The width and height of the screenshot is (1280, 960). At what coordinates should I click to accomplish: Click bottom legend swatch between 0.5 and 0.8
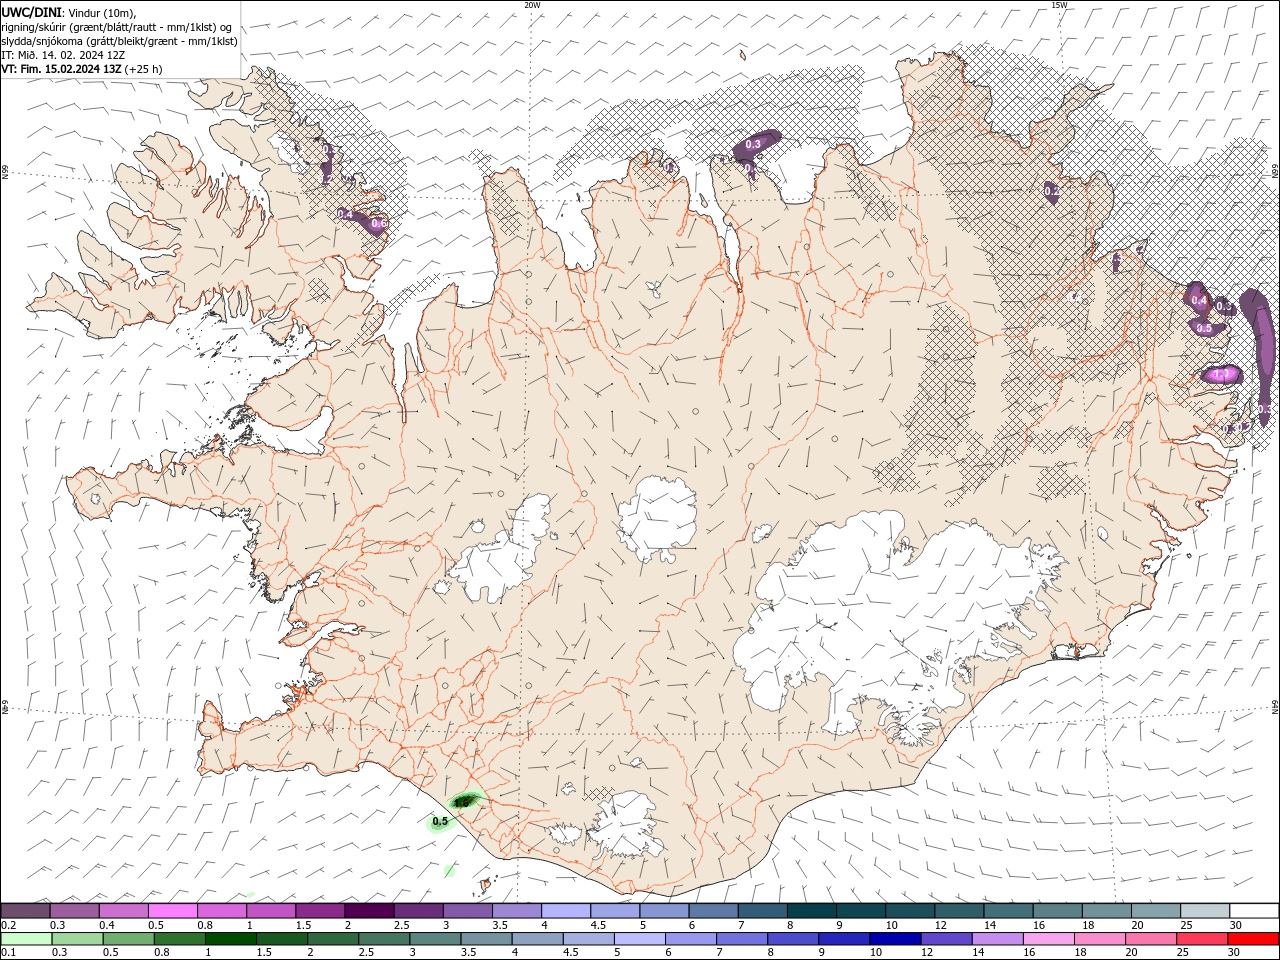pyautogui.click(x=127, y=939)
